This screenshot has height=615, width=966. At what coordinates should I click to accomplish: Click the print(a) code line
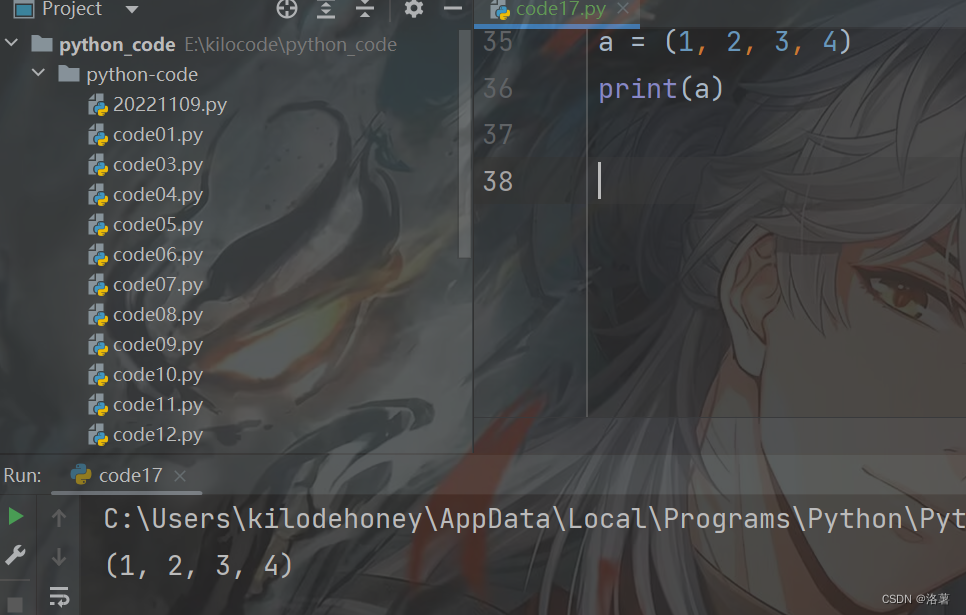click(x=660, y=89)
